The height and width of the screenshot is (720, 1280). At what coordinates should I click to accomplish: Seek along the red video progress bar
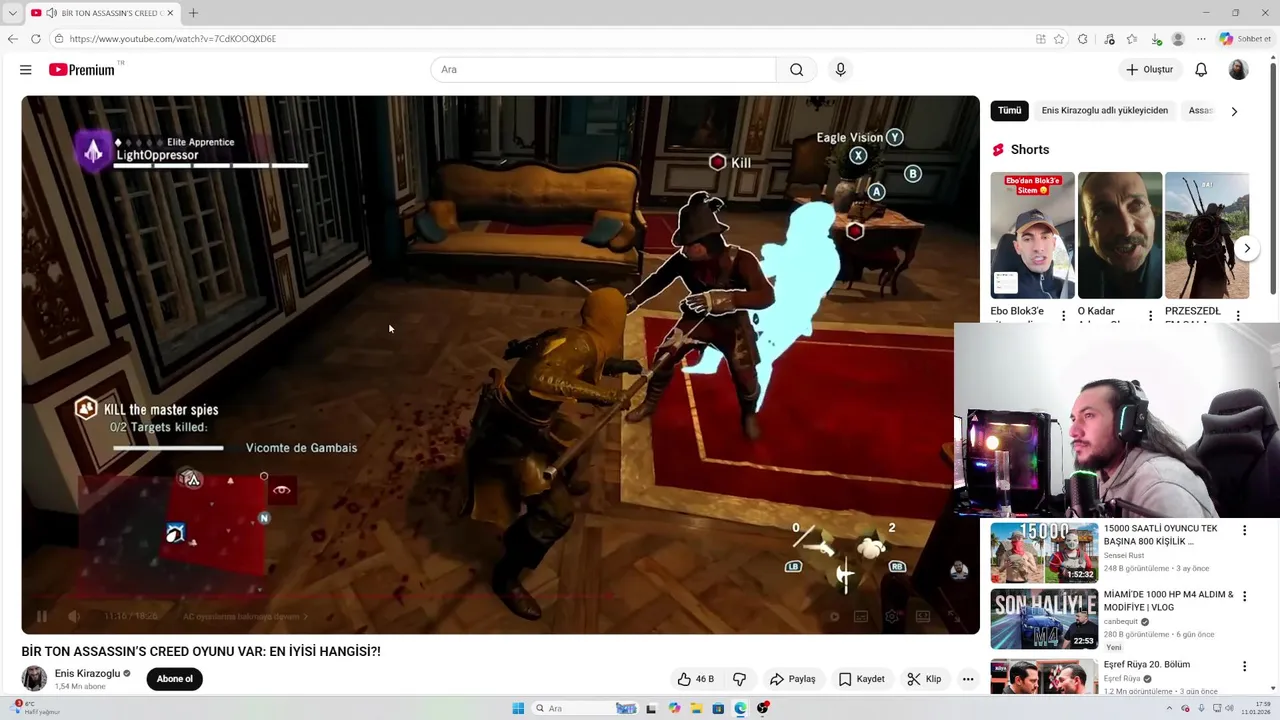point(500,599)
